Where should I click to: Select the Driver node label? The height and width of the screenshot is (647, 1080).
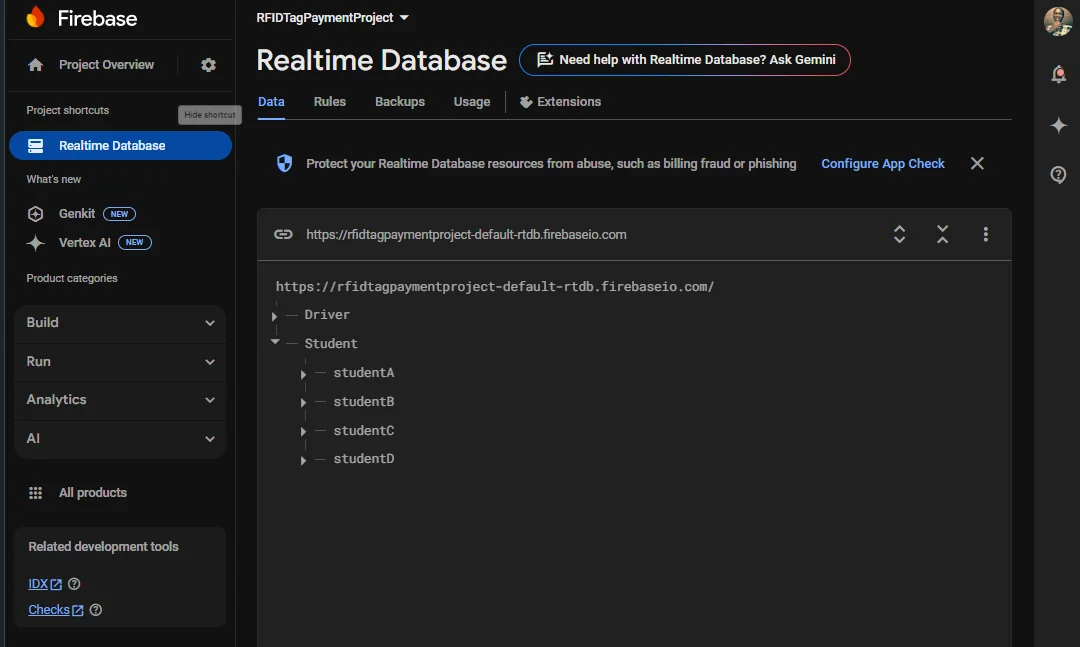coord(327,315)
